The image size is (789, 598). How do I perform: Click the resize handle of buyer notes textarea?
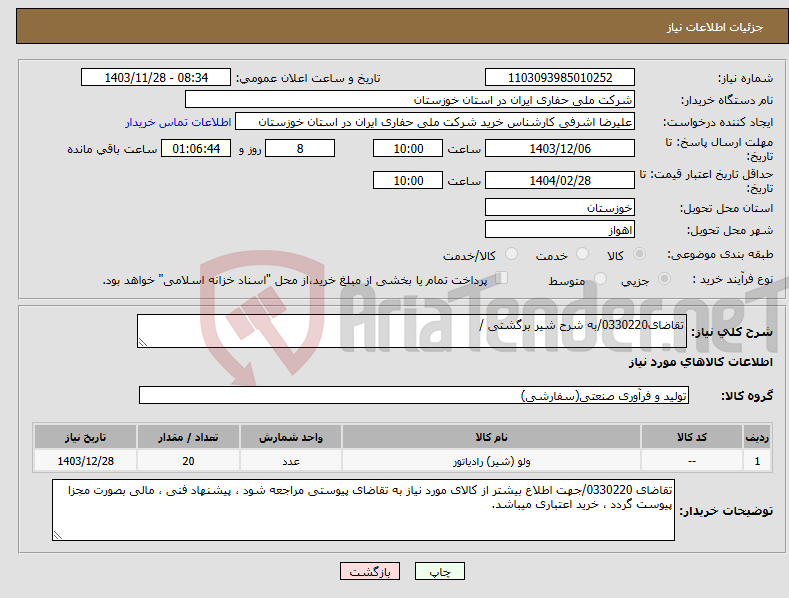pyautogui.click(x=58, y=535)
